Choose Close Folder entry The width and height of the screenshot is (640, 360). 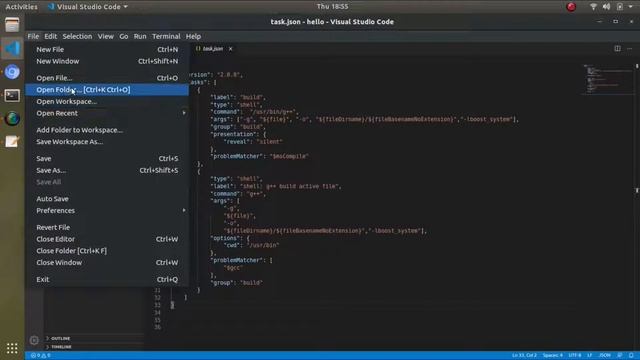point(107,251)
